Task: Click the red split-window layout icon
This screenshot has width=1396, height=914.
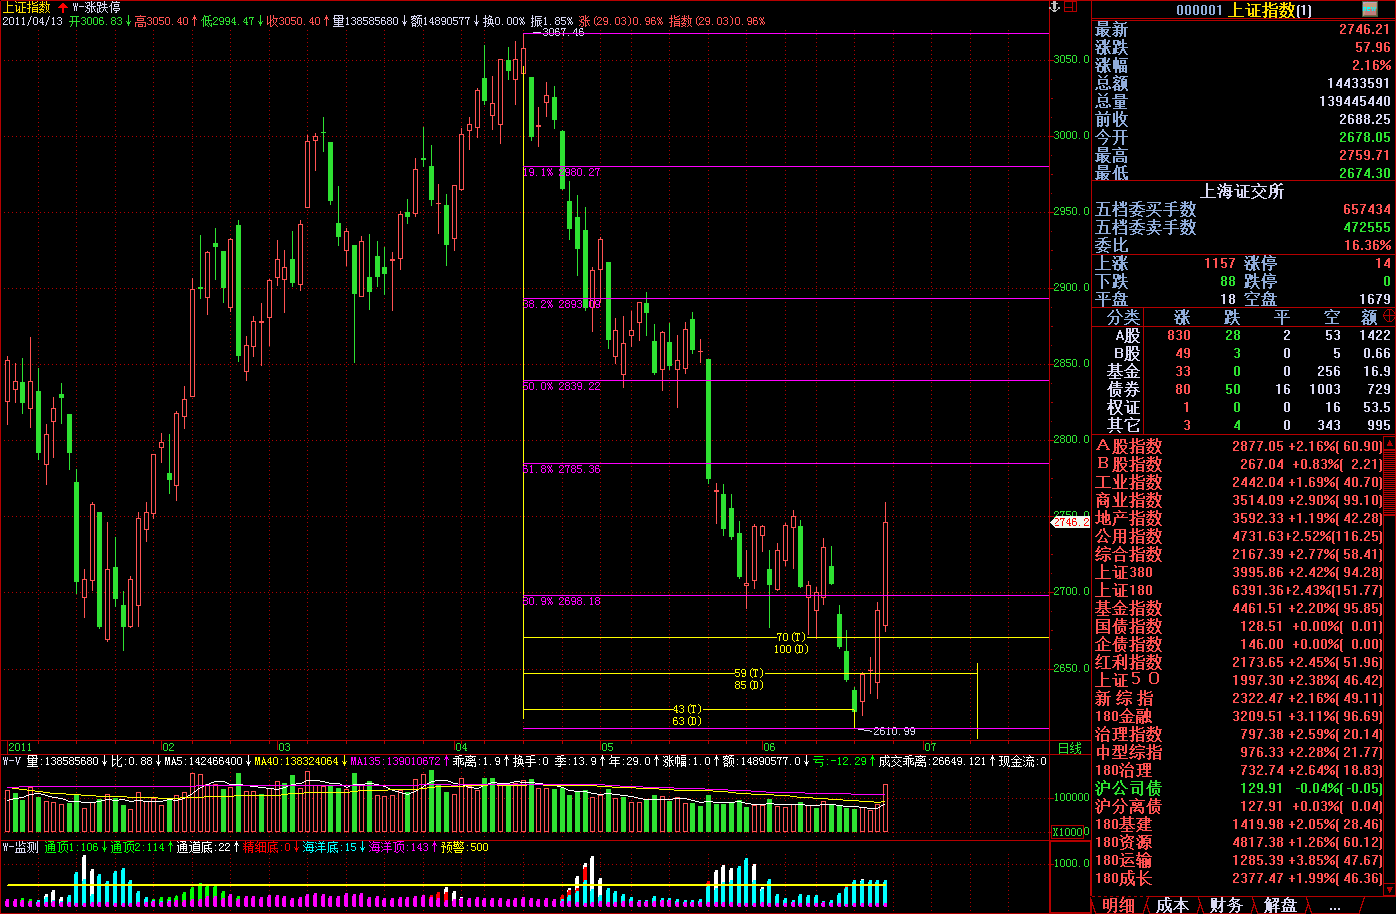Action: point(1072,7)
